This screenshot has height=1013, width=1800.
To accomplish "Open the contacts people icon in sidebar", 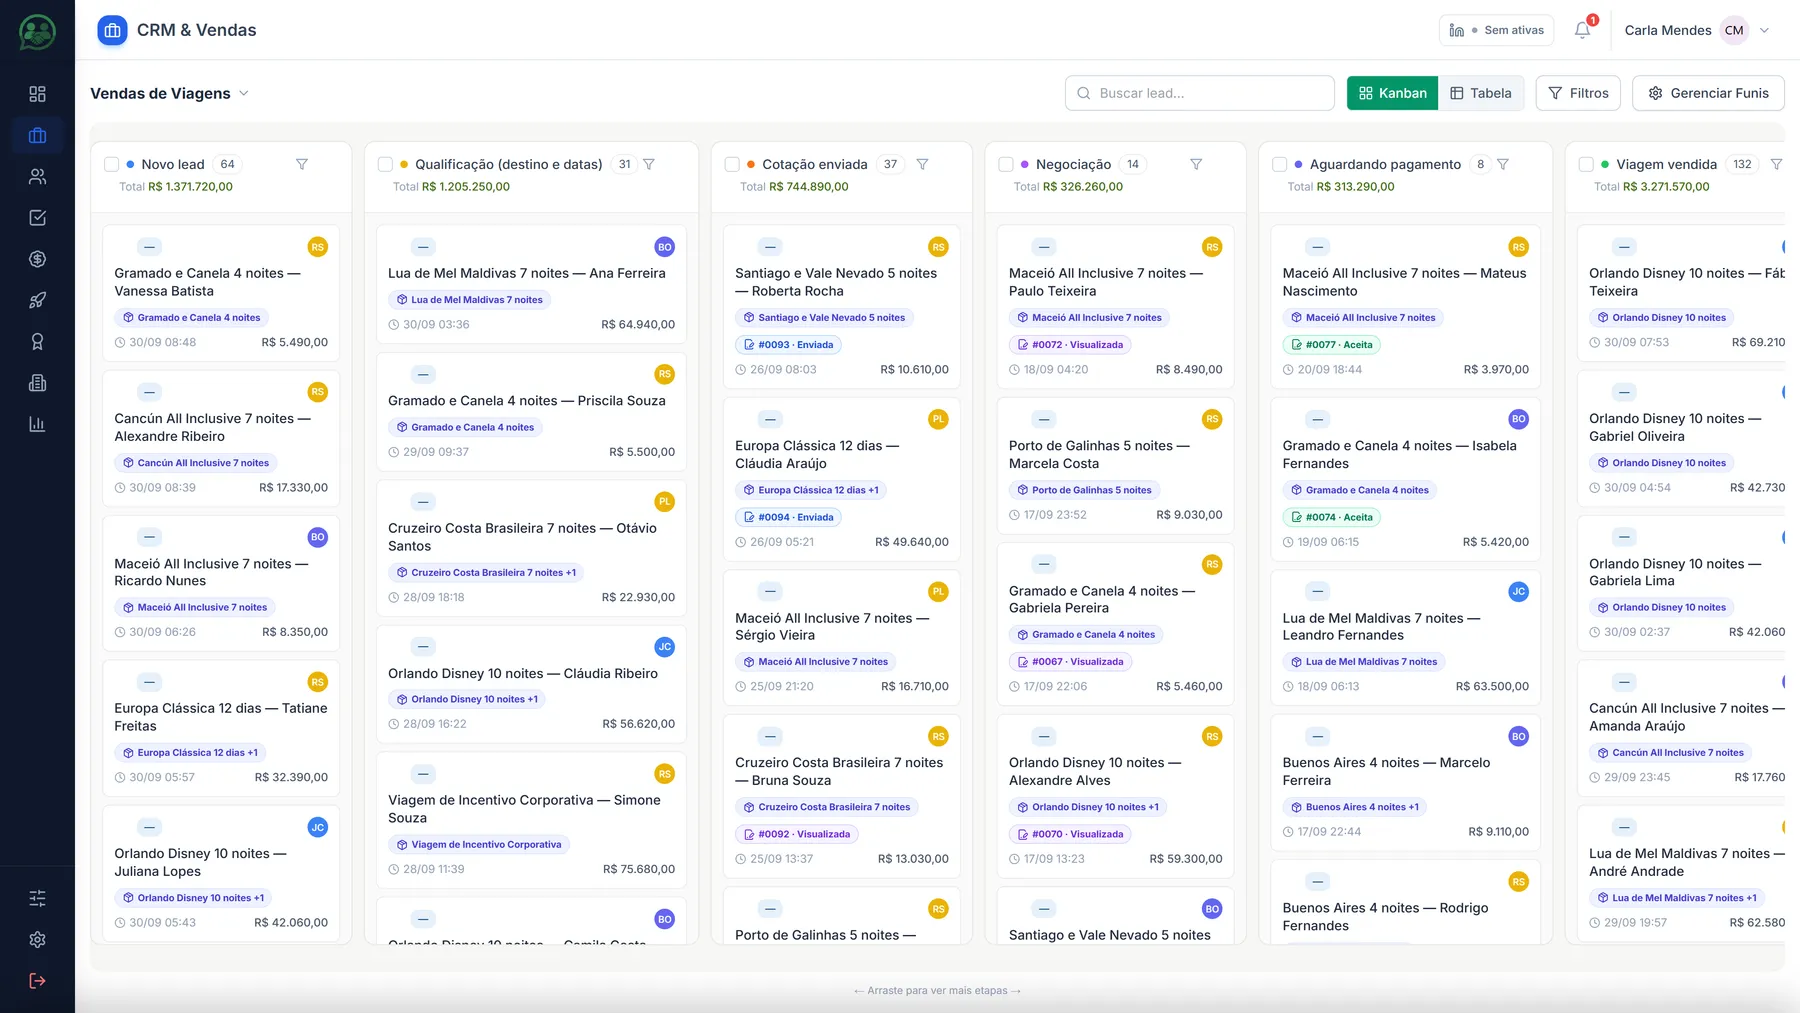I will (37, 177).
